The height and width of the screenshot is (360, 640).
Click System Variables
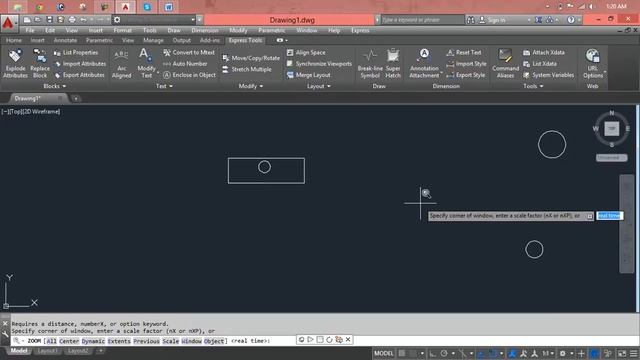click(548, 75)
